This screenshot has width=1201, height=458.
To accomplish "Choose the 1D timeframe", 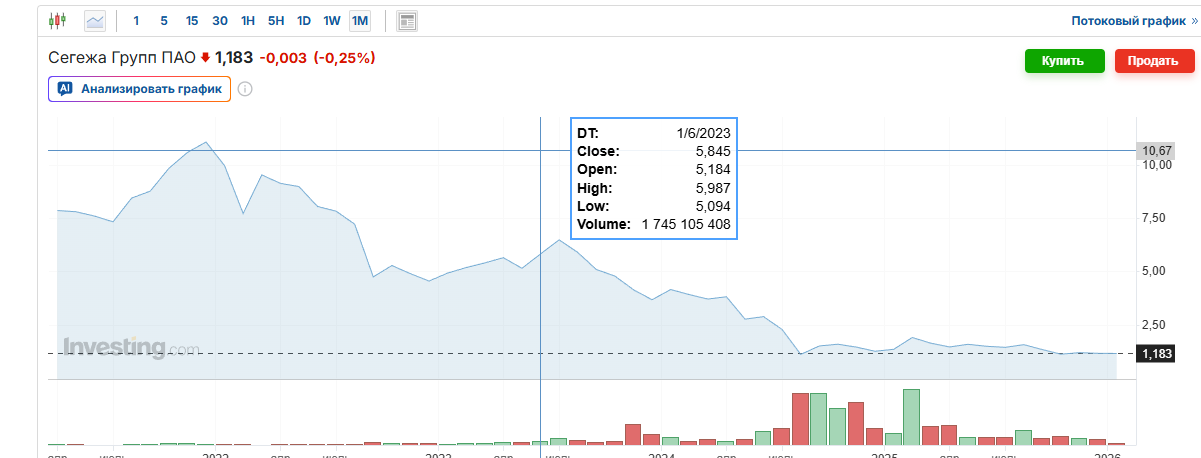I will tap(304, 20).
